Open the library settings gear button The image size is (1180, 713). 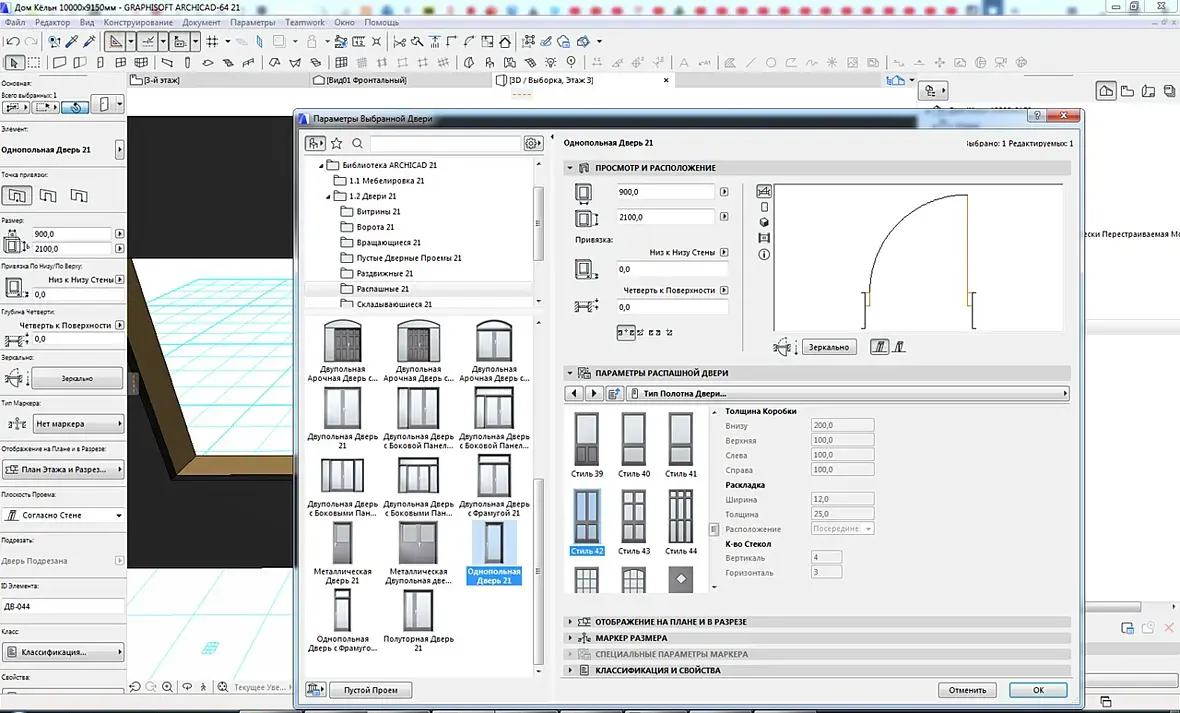pos(534,144)
